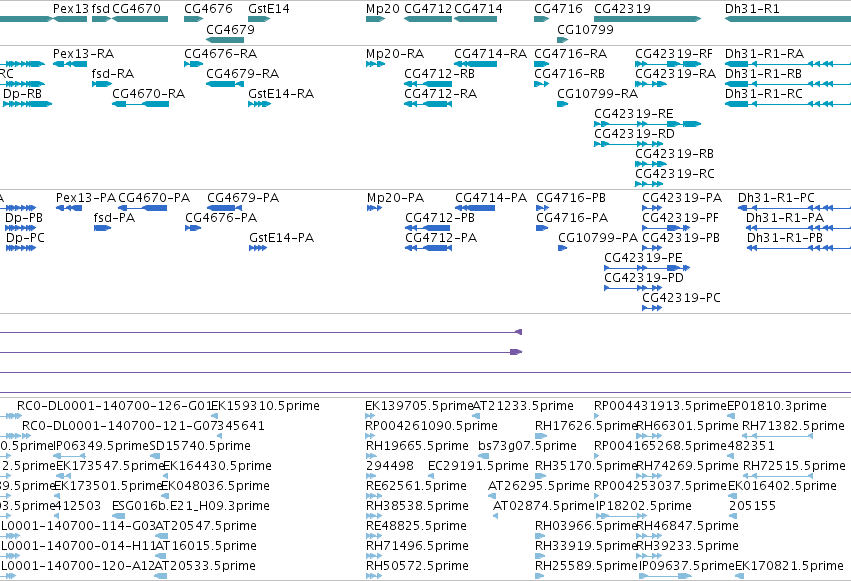Open the Mp20 gene feature
The width and height of the screenshot is (851, 581).
(x=375, y=19)
